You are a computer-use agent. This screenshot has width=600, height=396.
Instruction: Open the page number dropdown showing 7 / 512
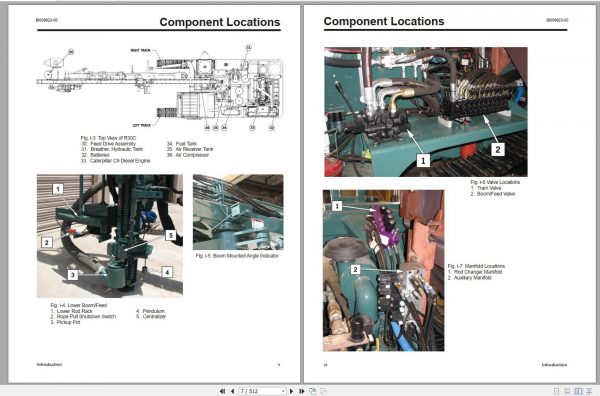(x=283, y=391)
